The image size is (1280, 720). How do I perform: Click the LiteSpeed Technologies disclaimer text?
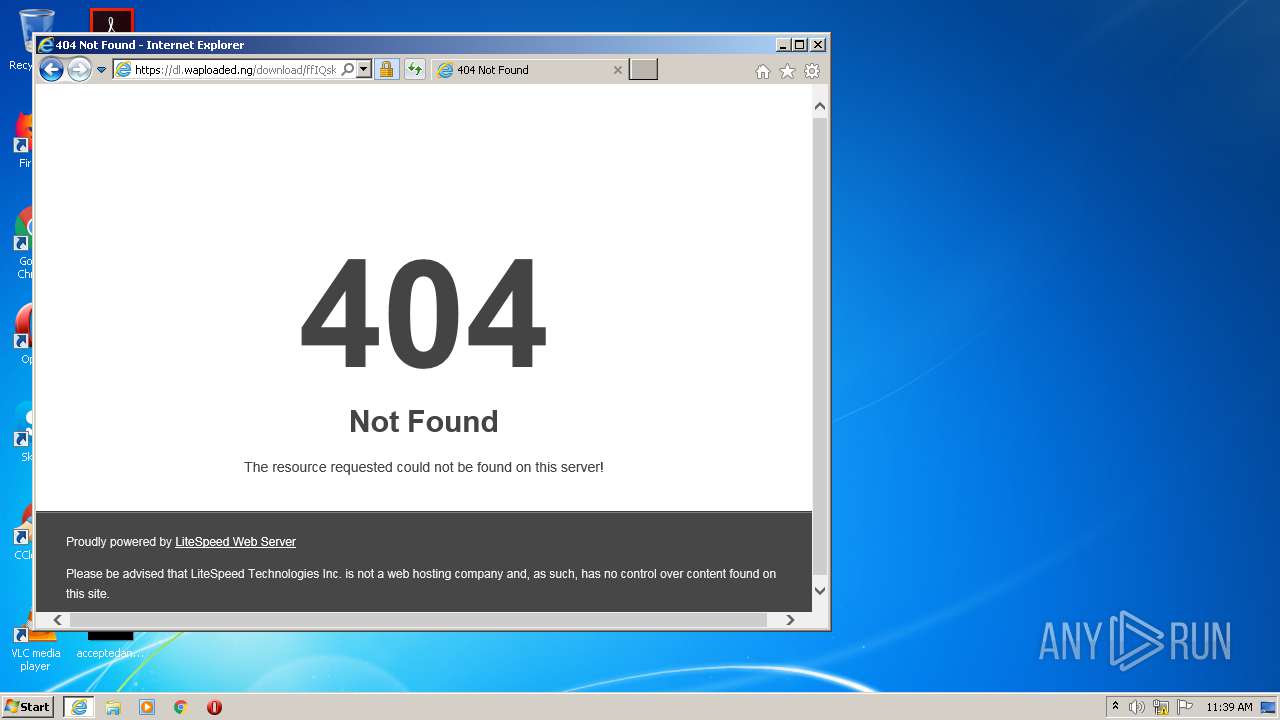click(421, 584)
